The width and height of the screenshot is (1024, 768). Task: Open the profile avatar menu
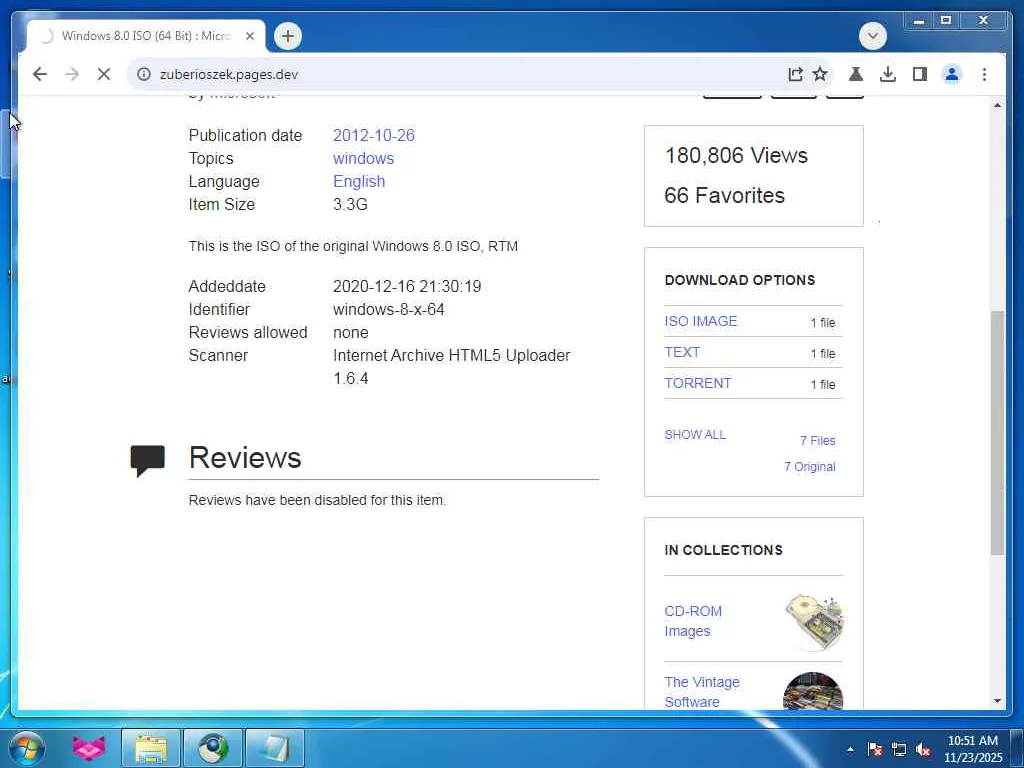[952, 74]
